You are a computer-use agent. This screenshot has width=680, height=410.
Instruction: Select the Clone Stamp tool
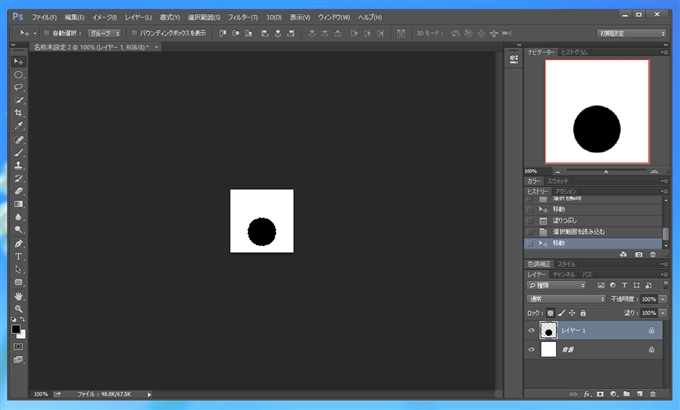click(18, 165)
